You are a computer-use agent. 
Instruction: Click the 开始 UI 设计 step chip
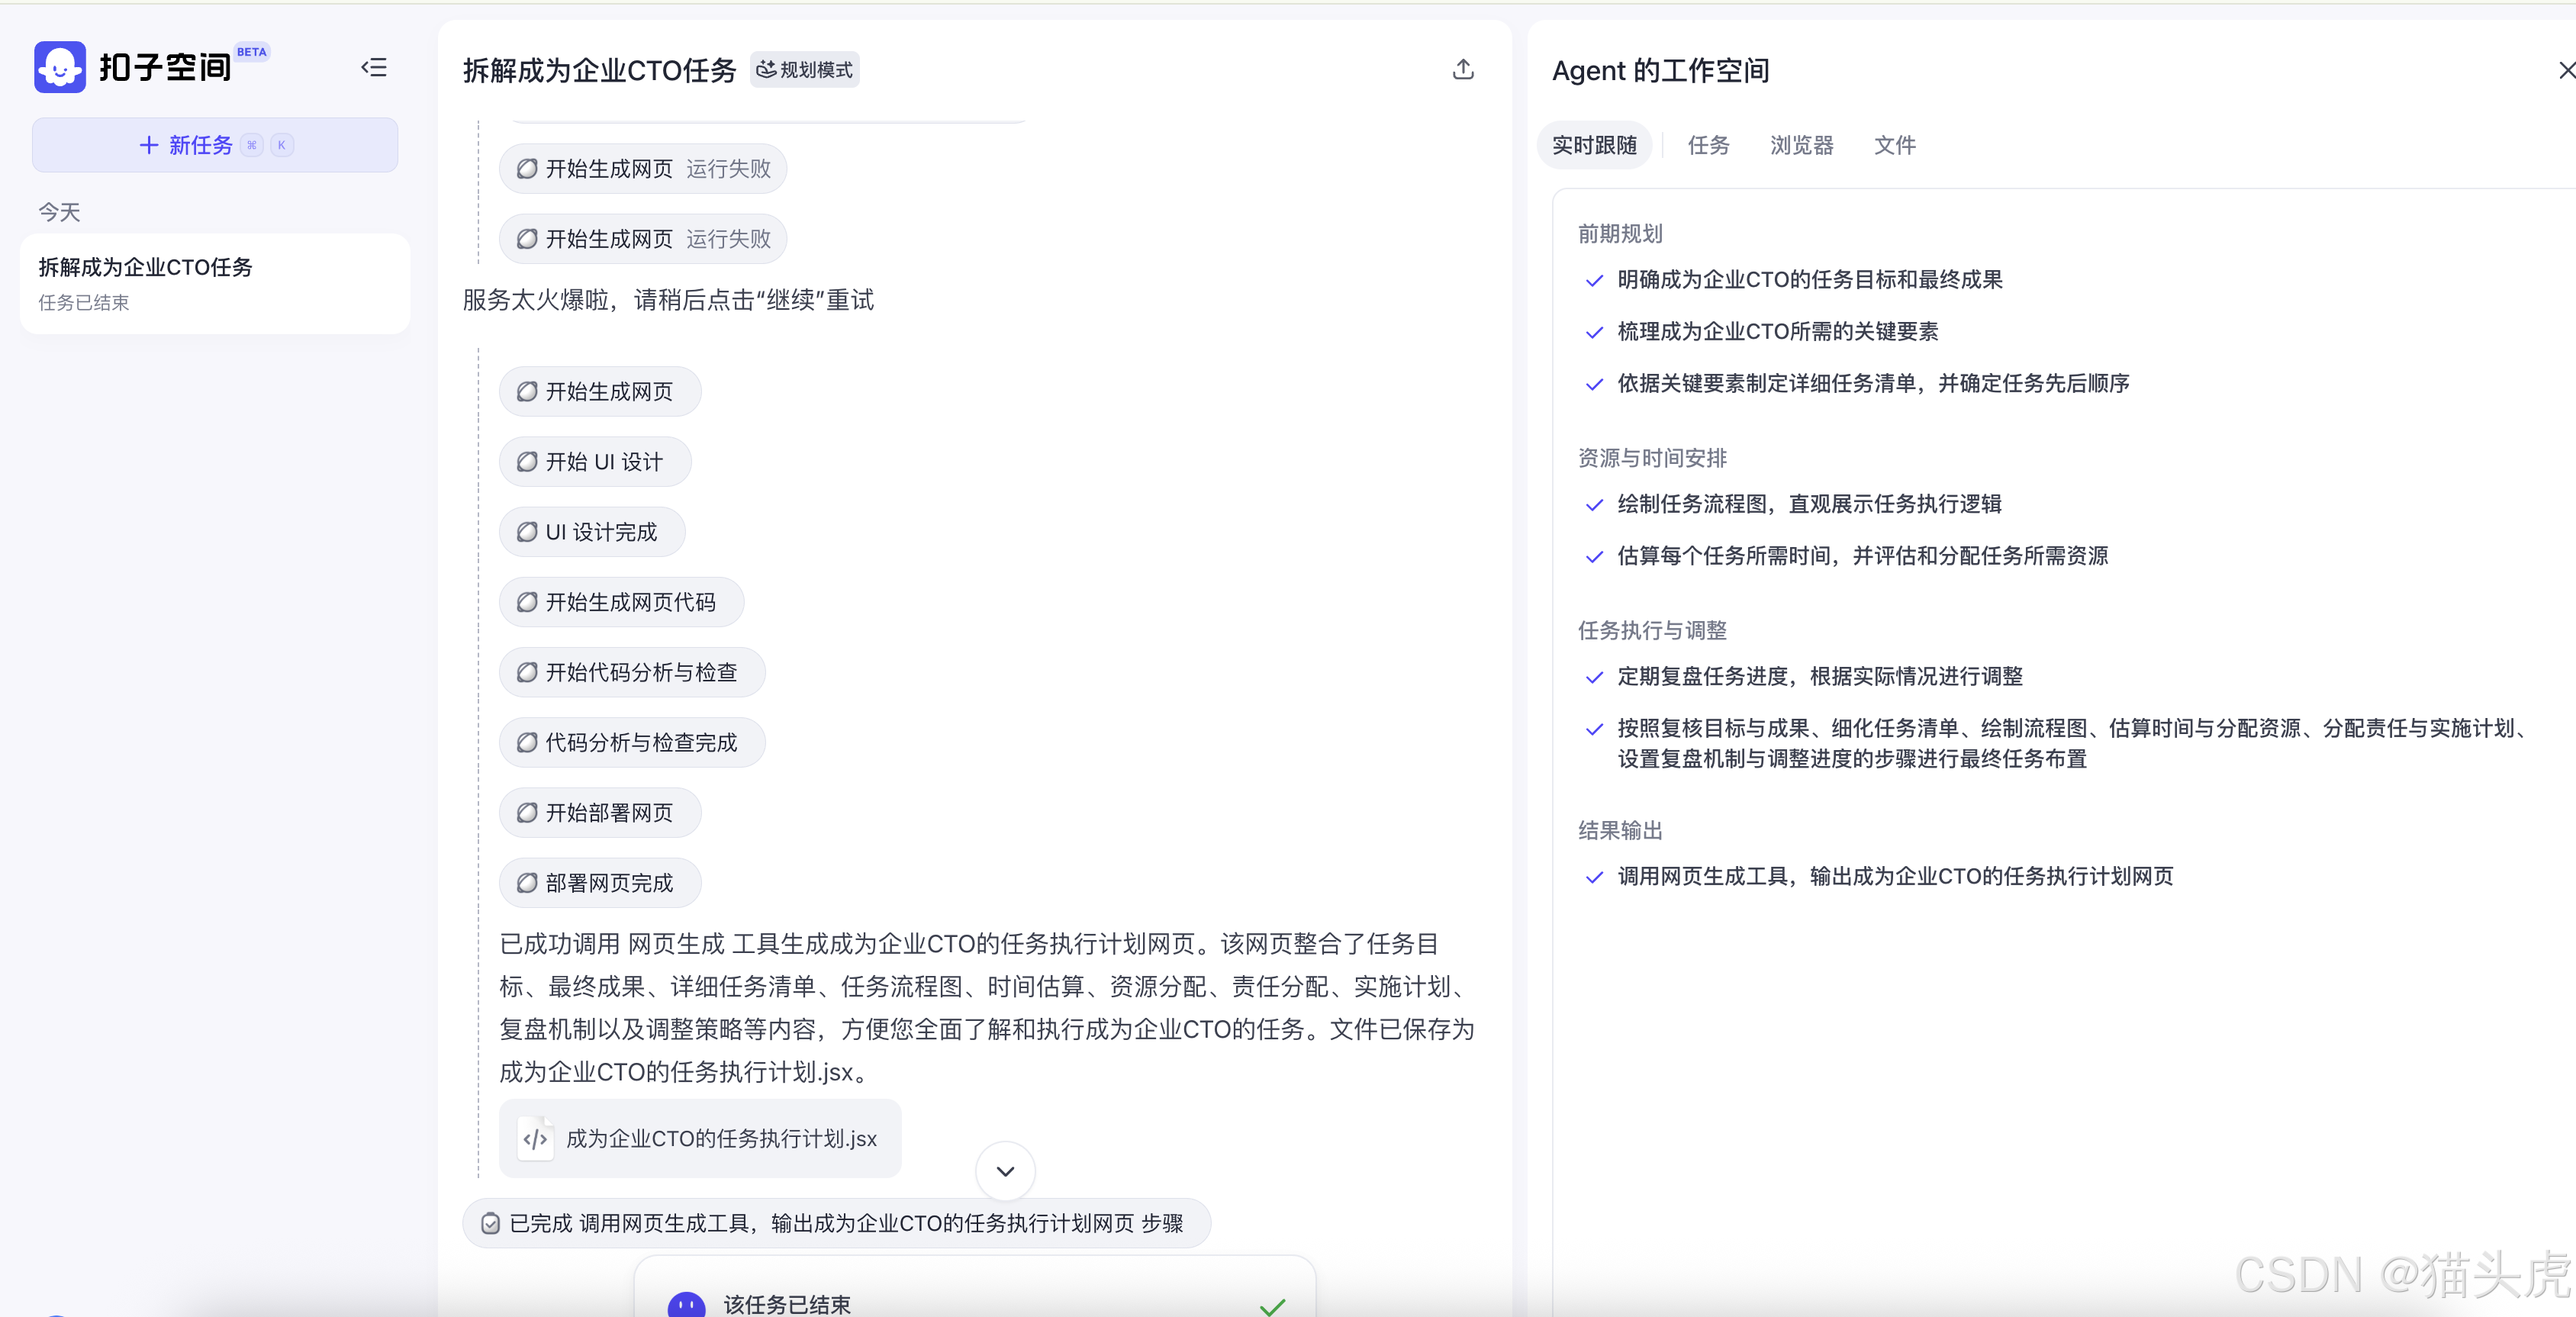pyautogui.click(x=595, y=462)
